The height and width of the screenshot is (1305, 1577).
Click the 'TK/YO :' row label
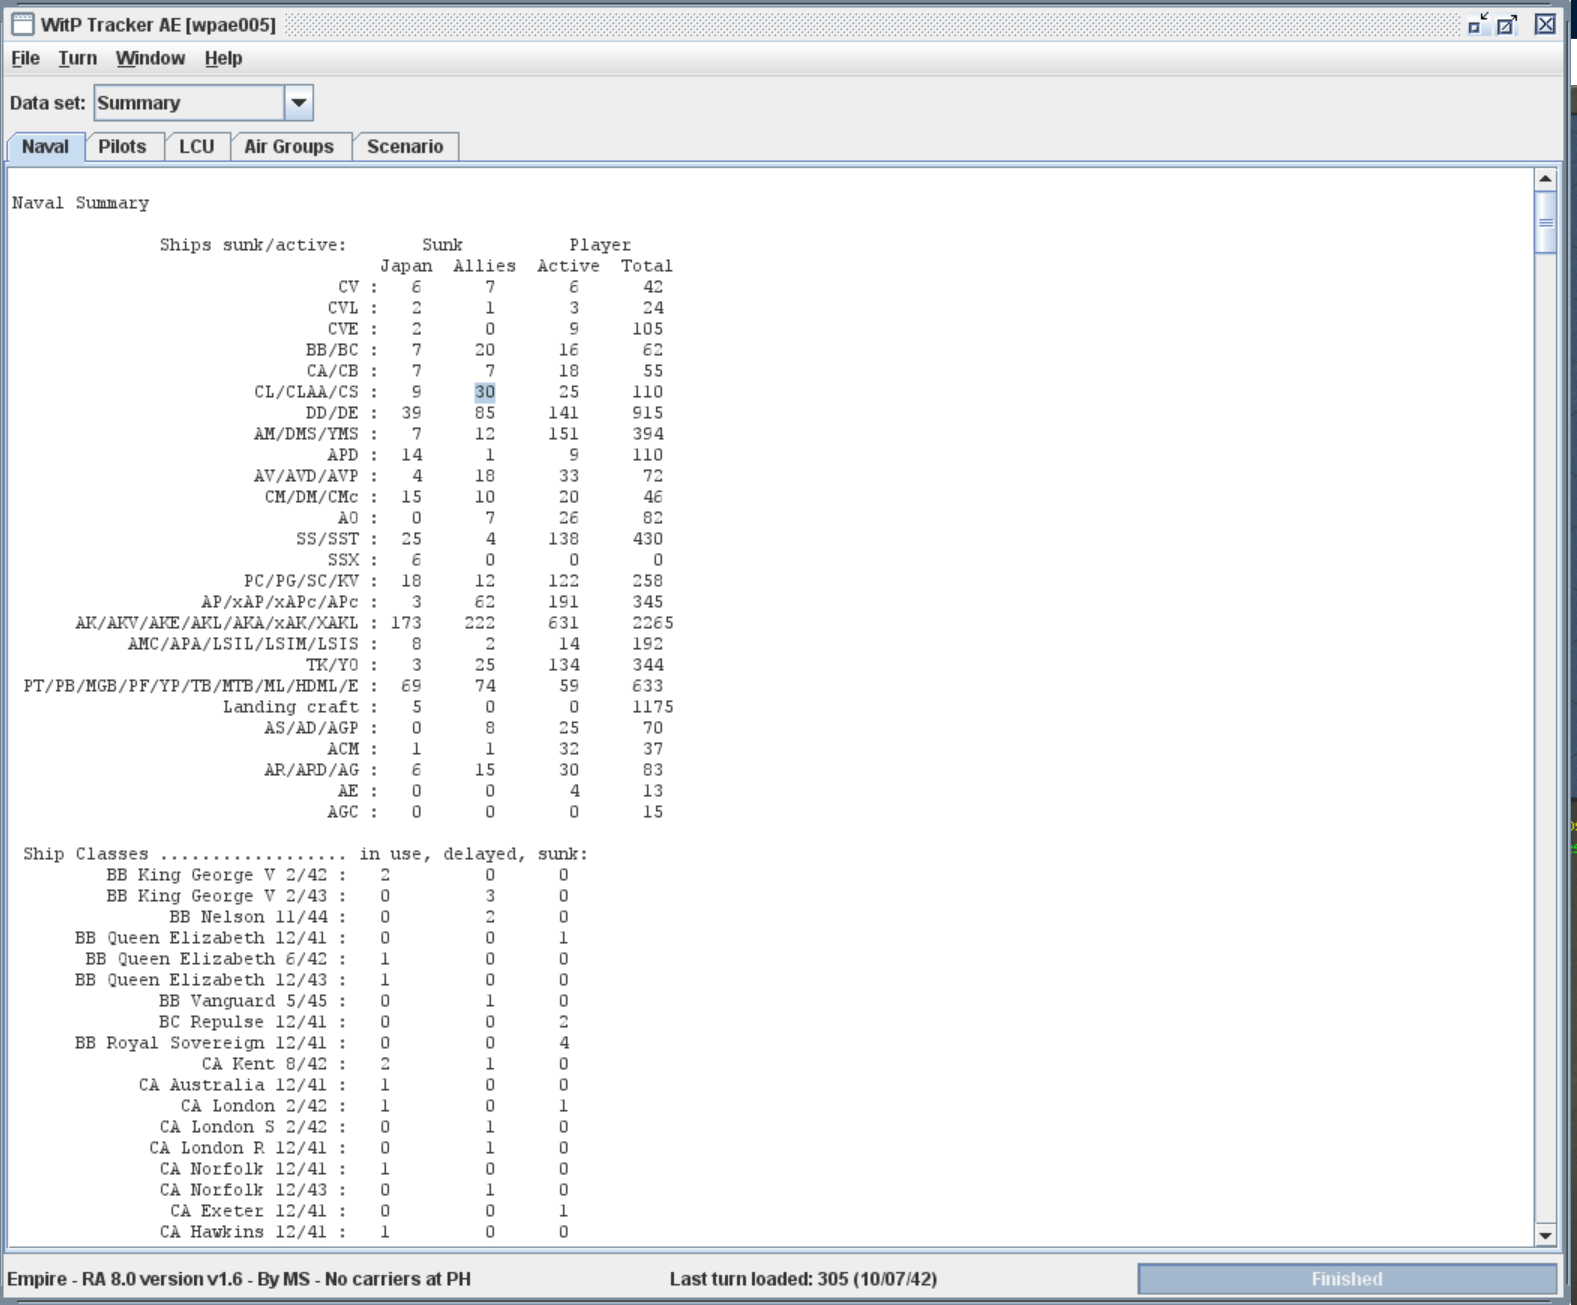(x=342, y=665)
